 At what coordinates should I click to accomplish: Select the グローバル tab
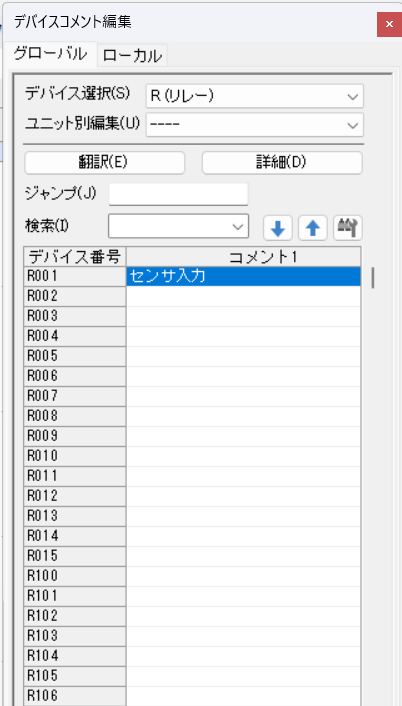point(50,54)
